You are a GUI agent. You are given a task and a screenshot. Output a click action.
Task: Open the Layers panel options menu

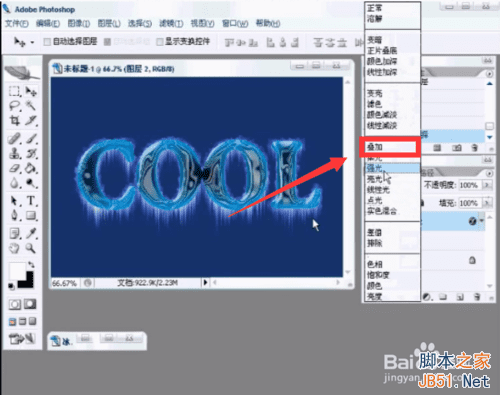pyautogui.click(x=489, y=174)
